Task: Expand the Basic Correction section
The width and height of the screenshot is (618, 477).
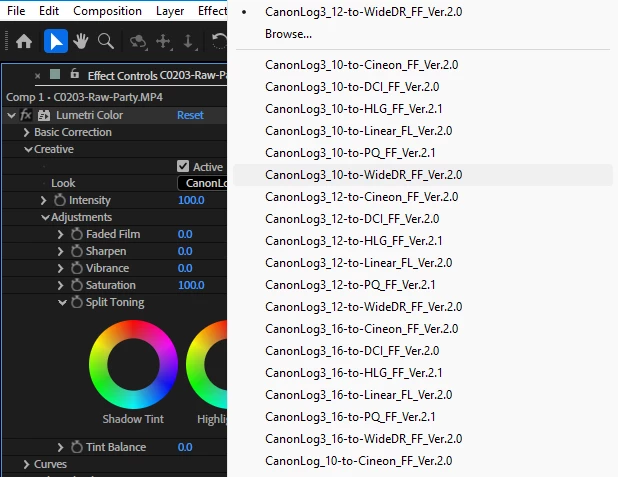Action: (26, 132)
